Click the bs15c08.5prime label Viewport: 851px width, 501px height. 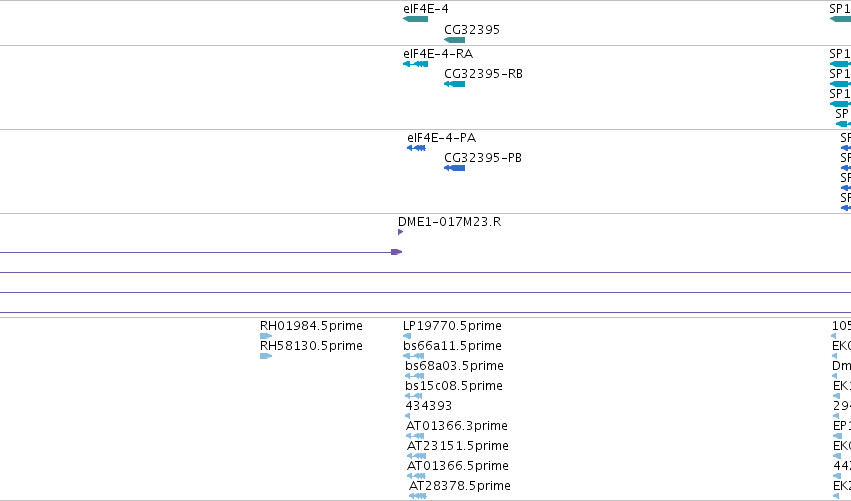click(454, 386)
